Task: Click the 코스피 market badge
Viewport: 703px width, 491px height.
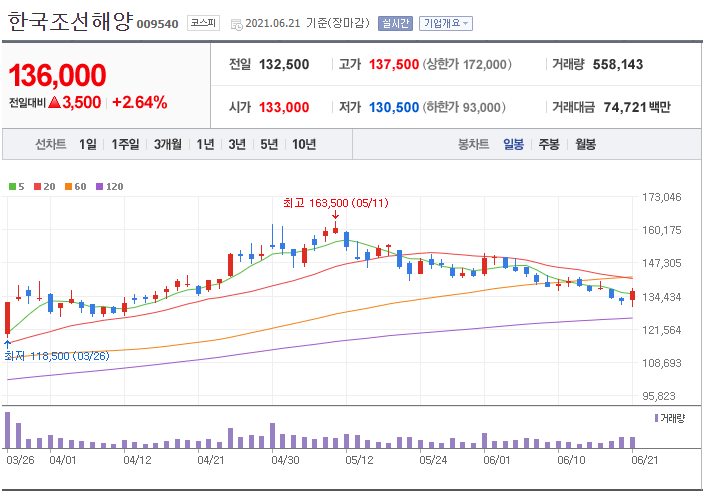Action: point(203,23)
